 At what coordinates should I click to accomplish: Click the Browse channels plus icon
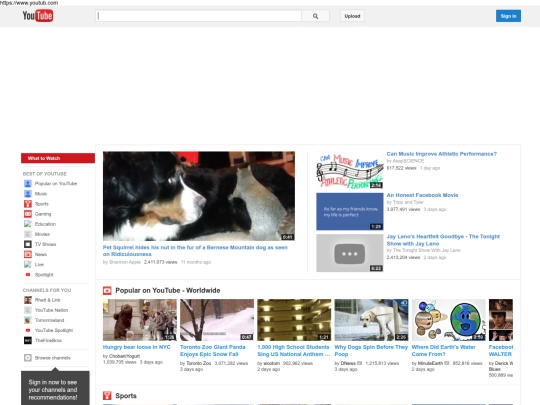click(x=28, y=358)
